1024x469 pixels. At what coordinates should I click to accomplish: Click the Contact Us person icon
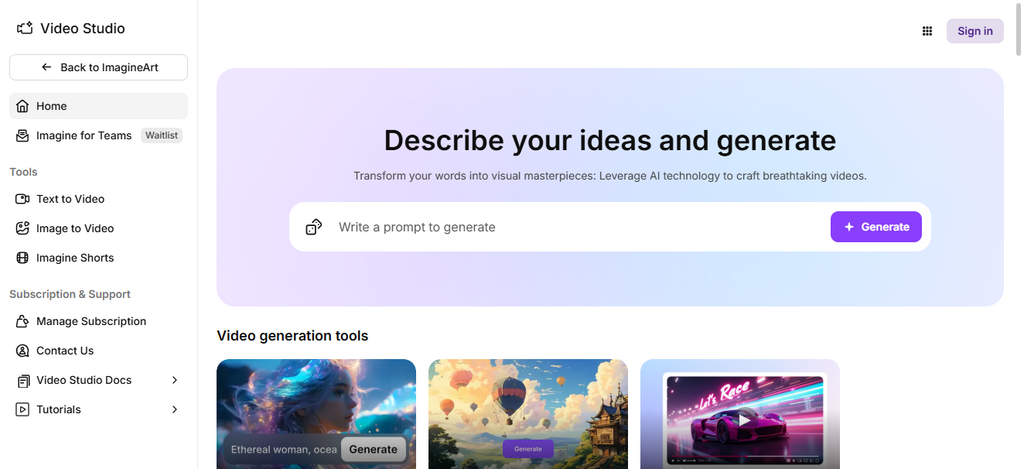[x=23, y=351]
